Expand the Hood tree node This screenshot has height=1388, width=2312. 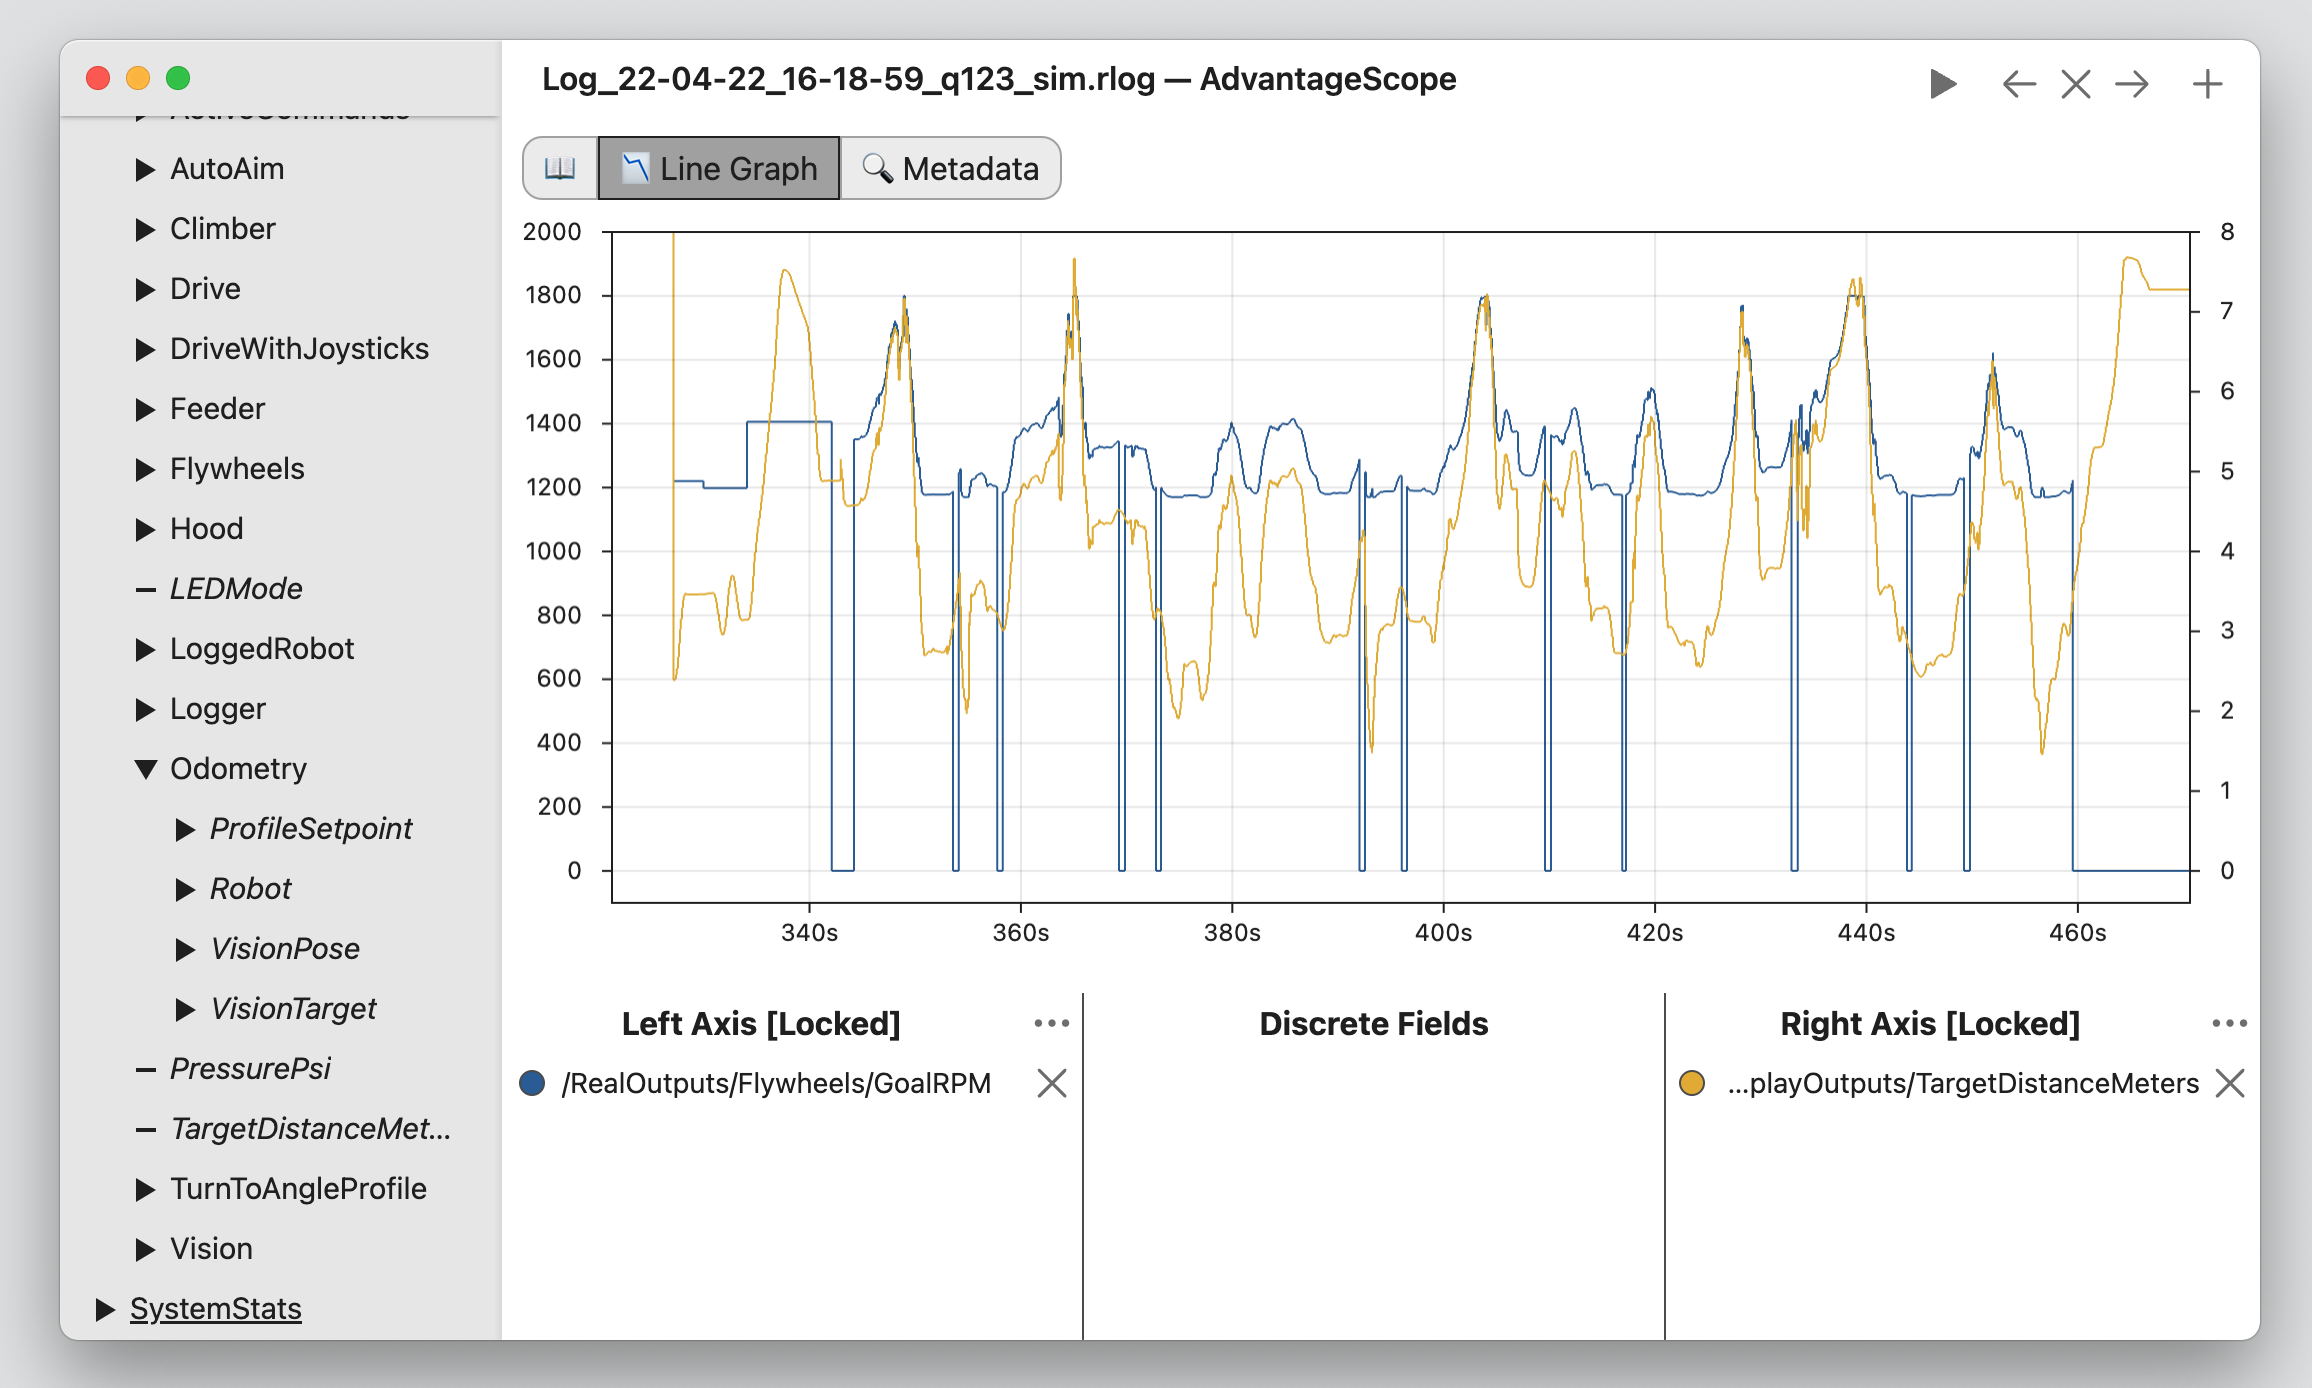click(145, 529)
